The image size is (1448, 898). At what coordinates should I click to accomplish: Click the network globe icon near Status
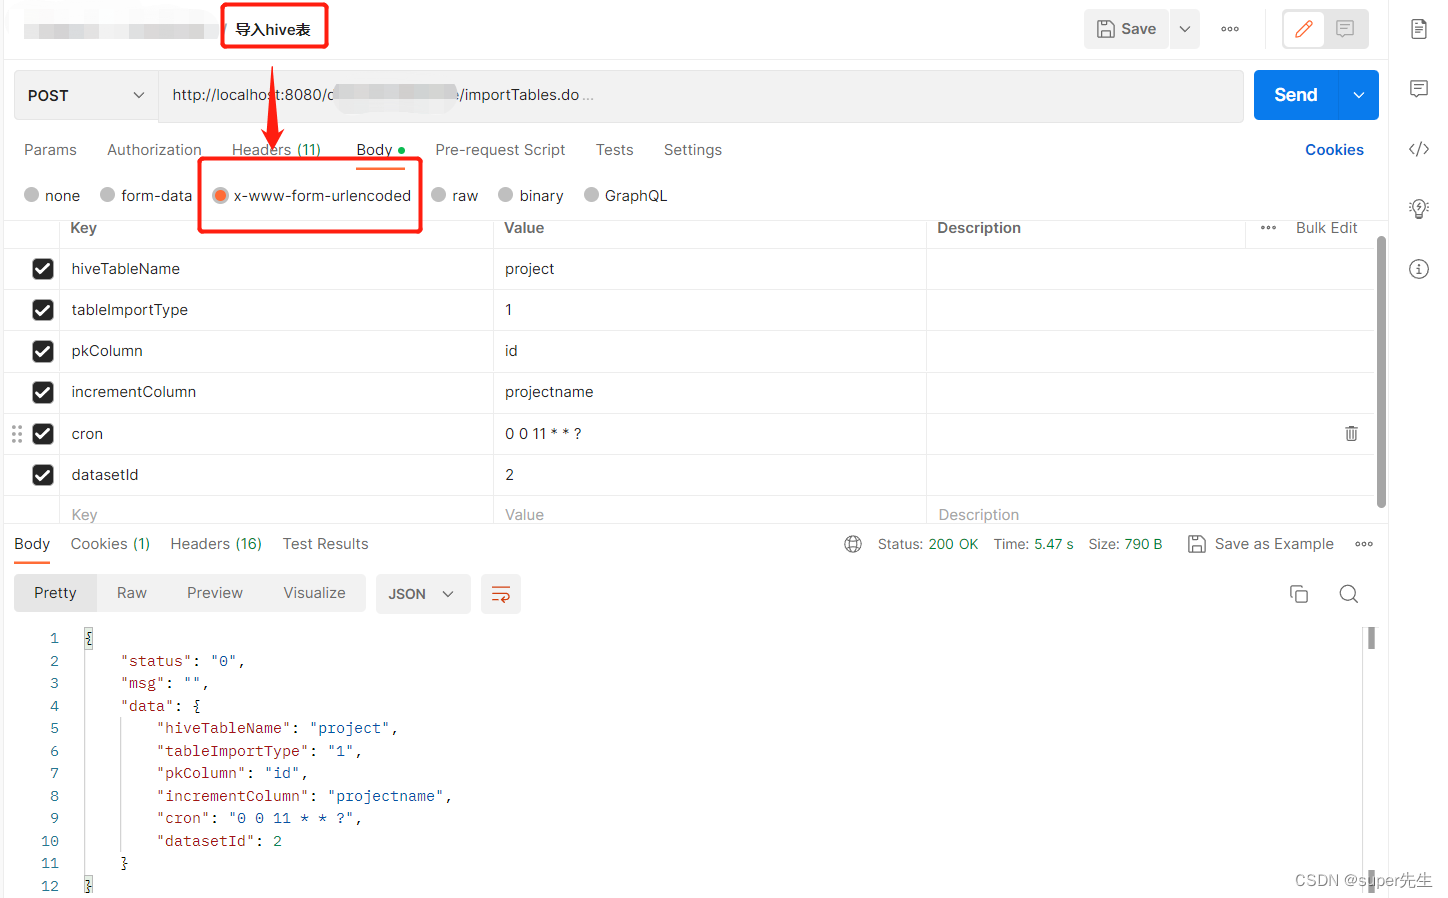tap(853, 544)
